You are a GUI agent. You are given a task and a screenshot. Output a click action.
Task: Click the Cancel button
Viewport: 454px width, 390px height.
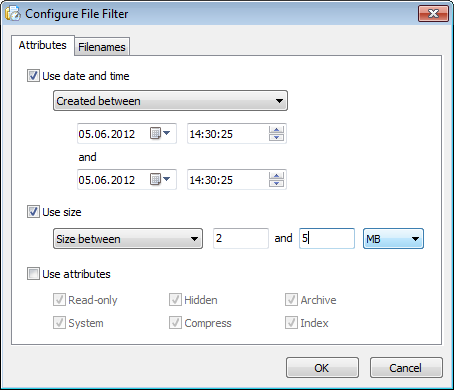(x=406, y=368)
